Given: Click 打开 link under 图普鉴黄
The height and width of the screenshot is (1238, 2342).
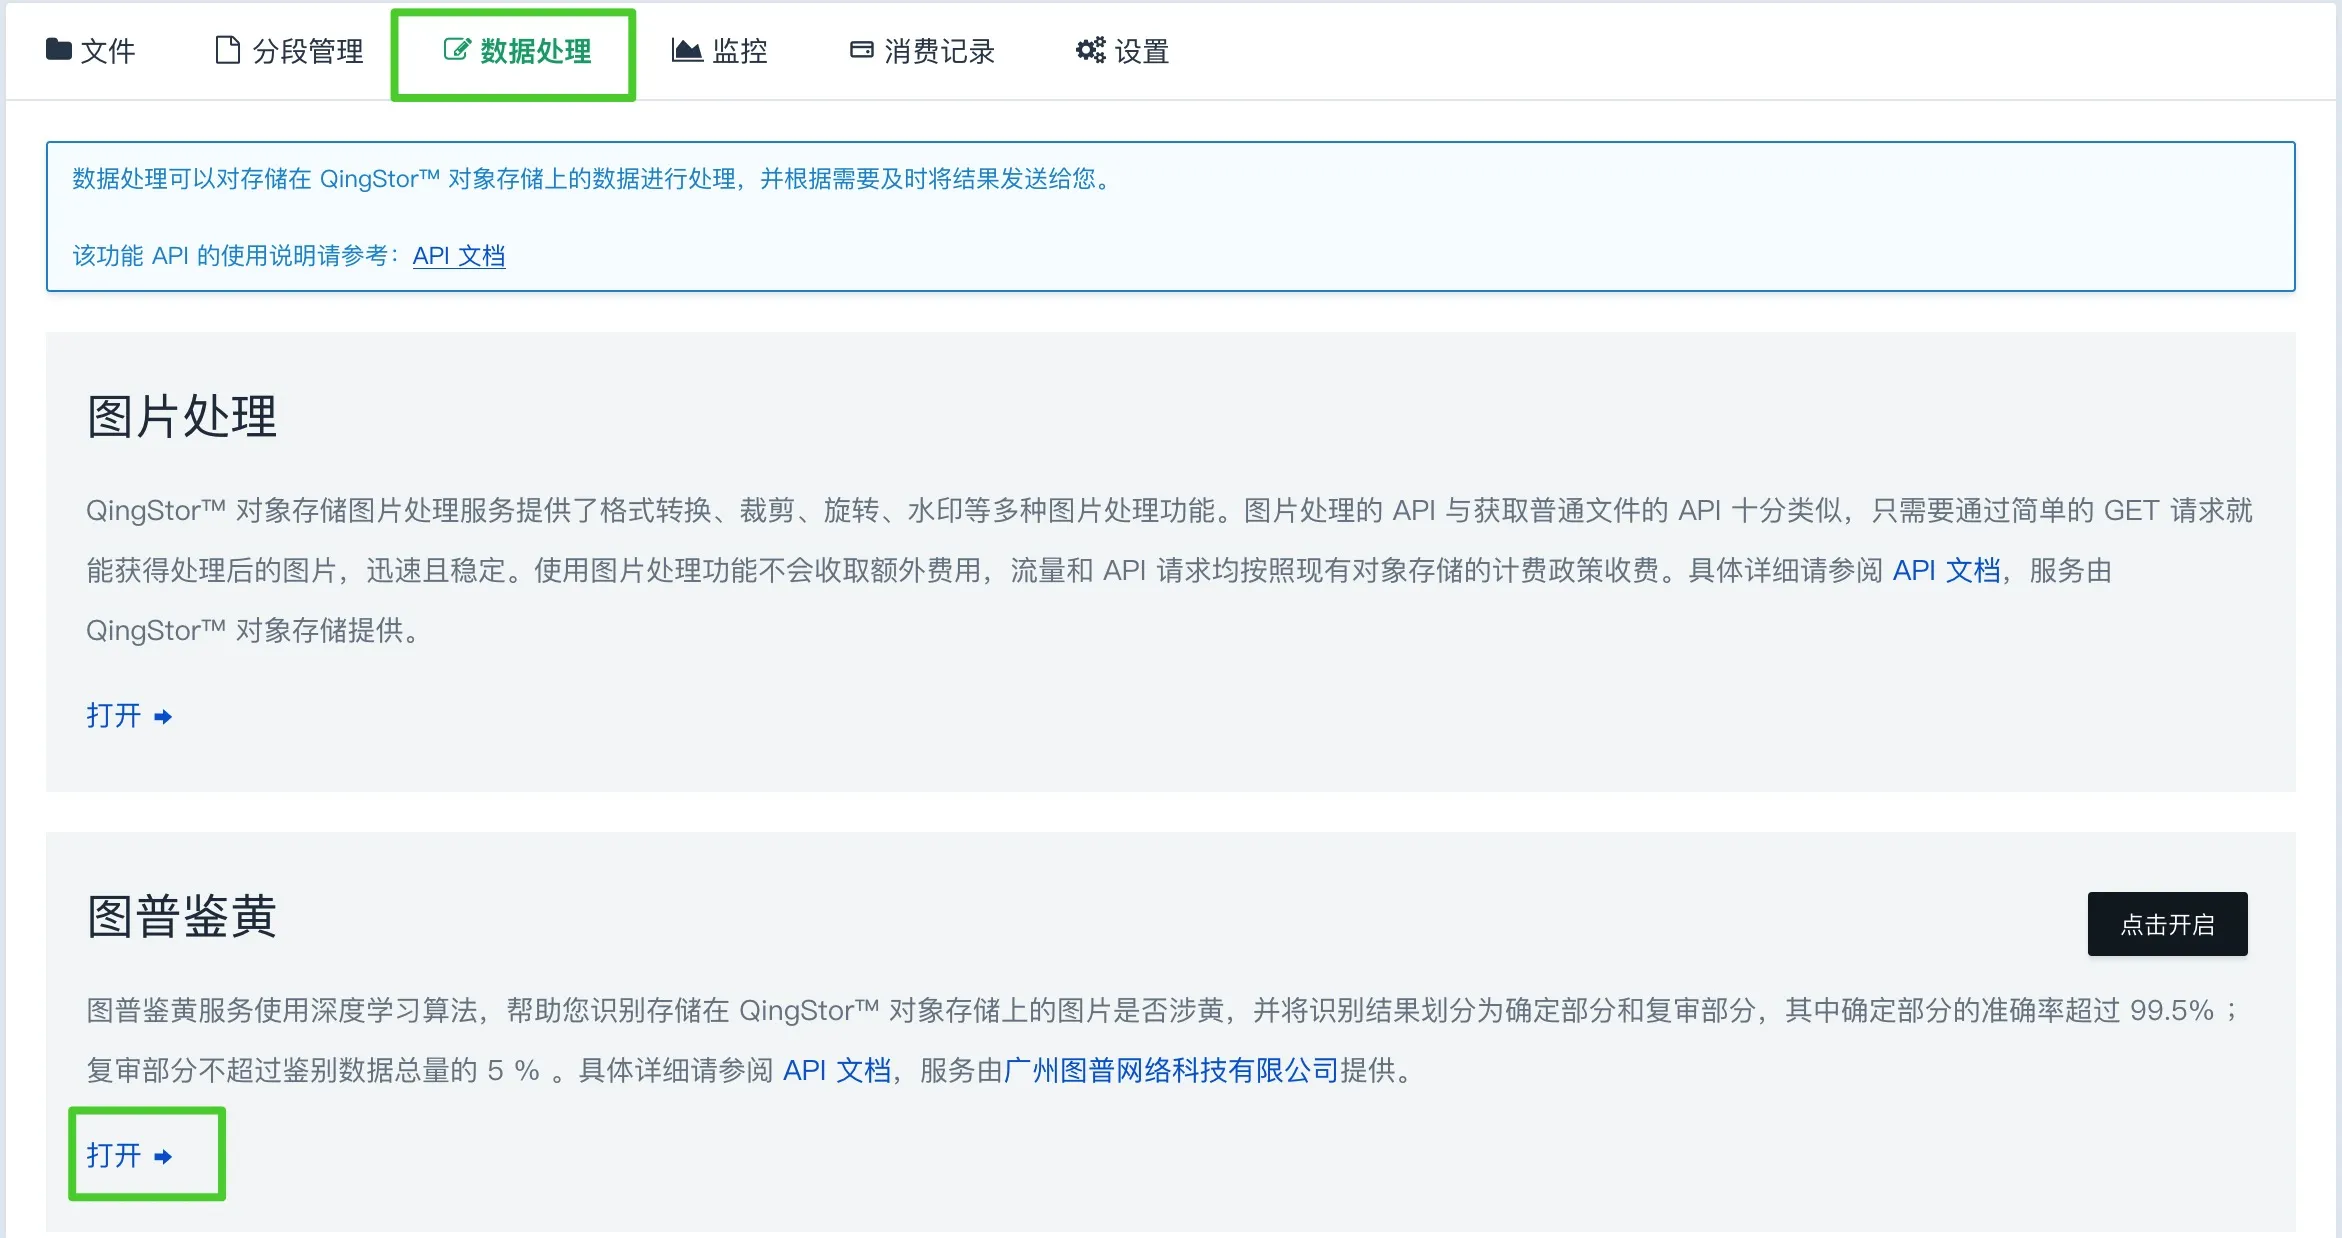Looking at the screenshot, I should click(x=113, y=1156).
